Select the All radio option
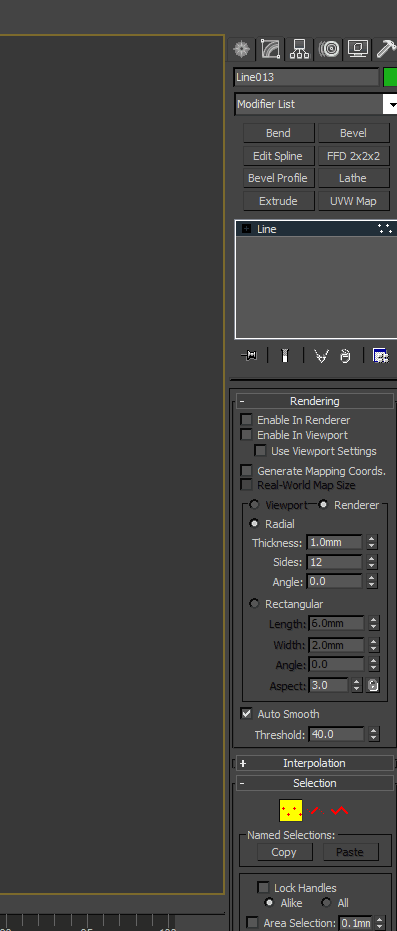Viewport: 397px width, 931px height. coord(326,902)
